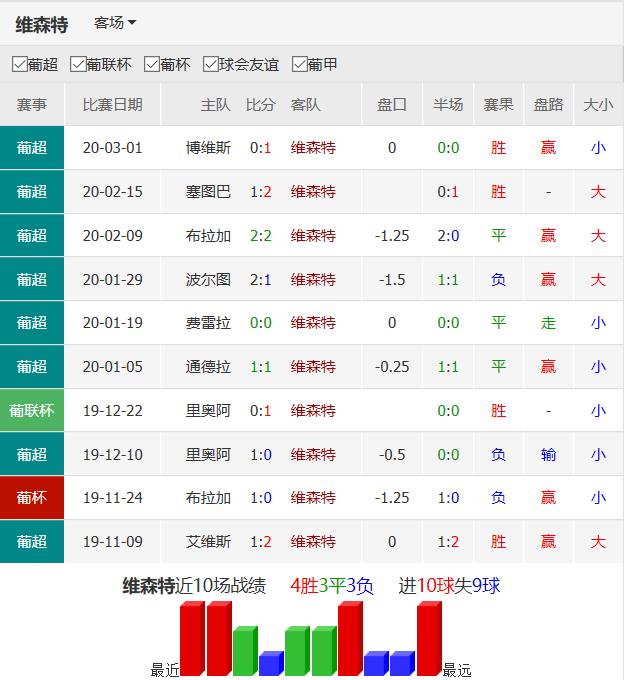
Task: Click the 大小 column header
Action: (x=598, y=105)
